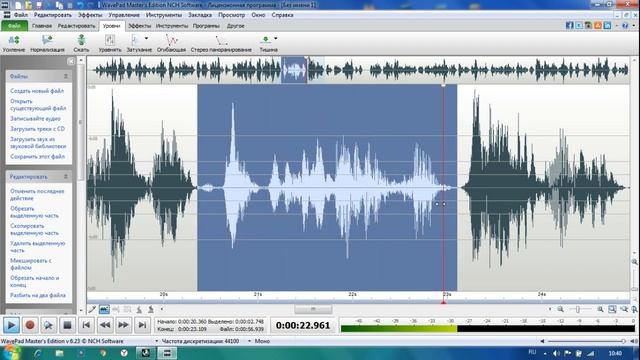The width and height of the screenshot is (640, 360).
Task: Click the overview waveform selection region
Action: [x=294, y=70]
